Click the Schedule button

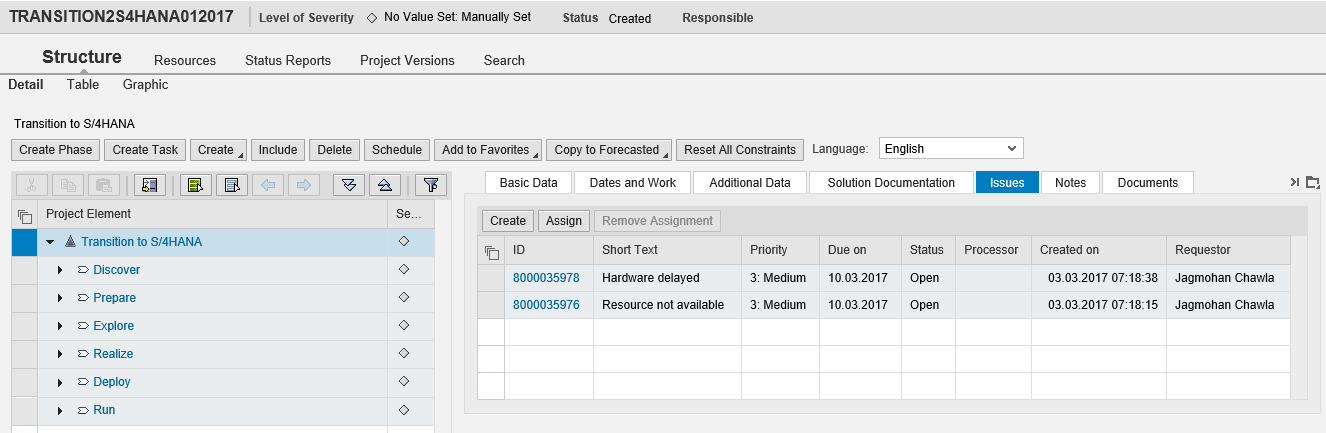(x=397, y=150)
